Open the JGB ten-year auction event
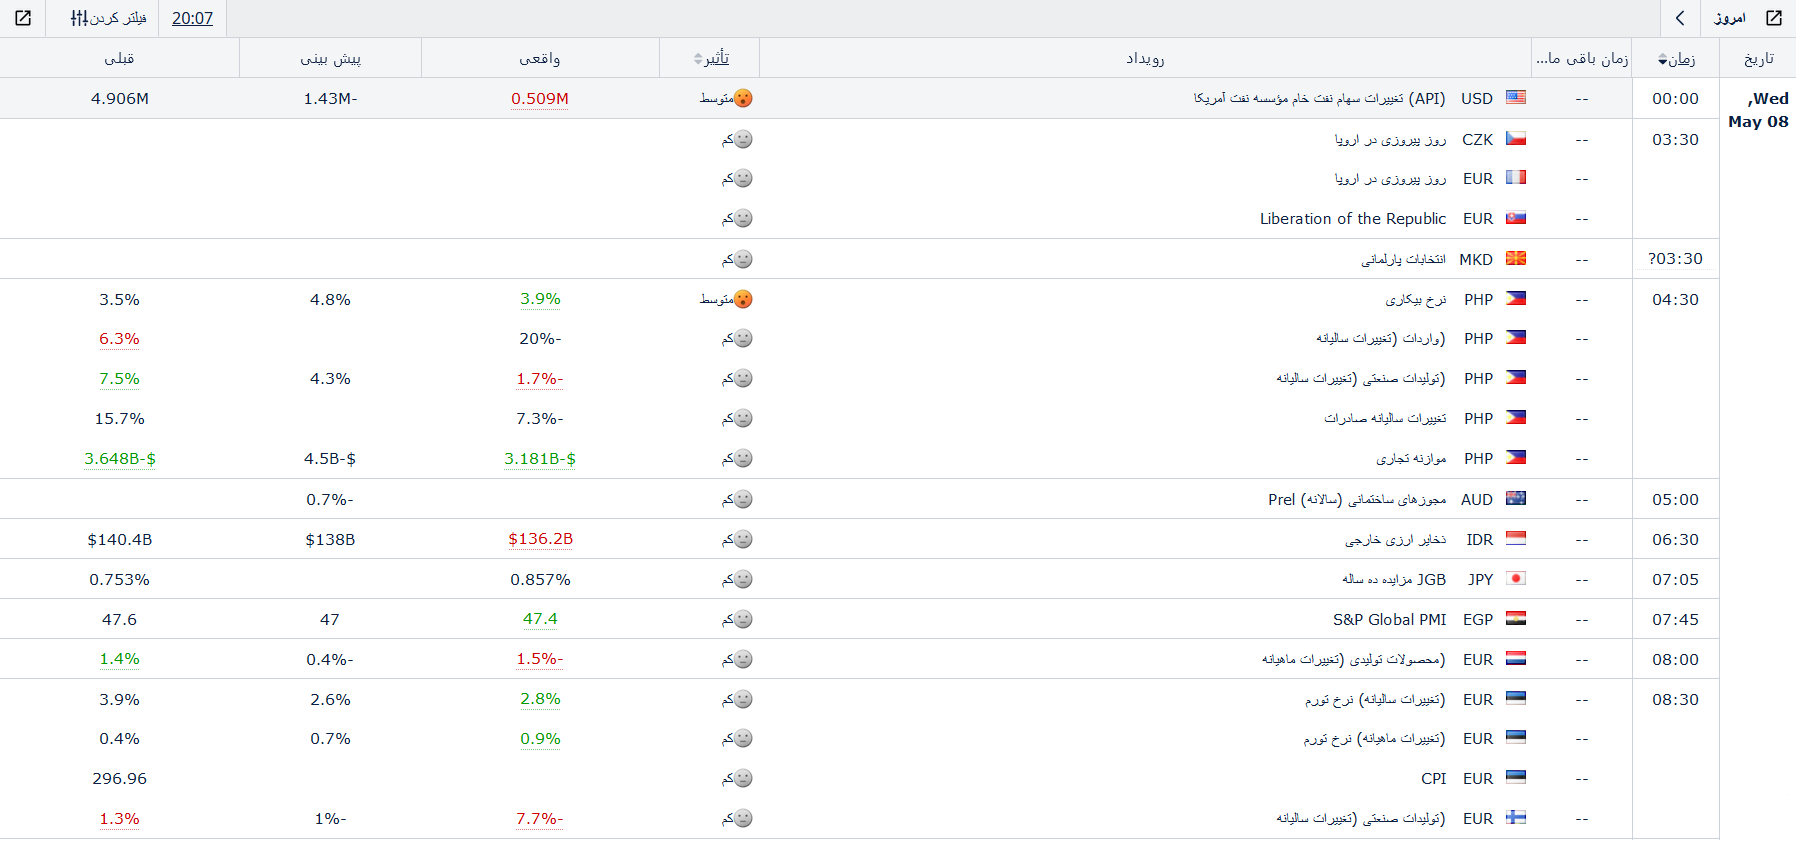The image size is (1803, 841). click(1394, 579)
